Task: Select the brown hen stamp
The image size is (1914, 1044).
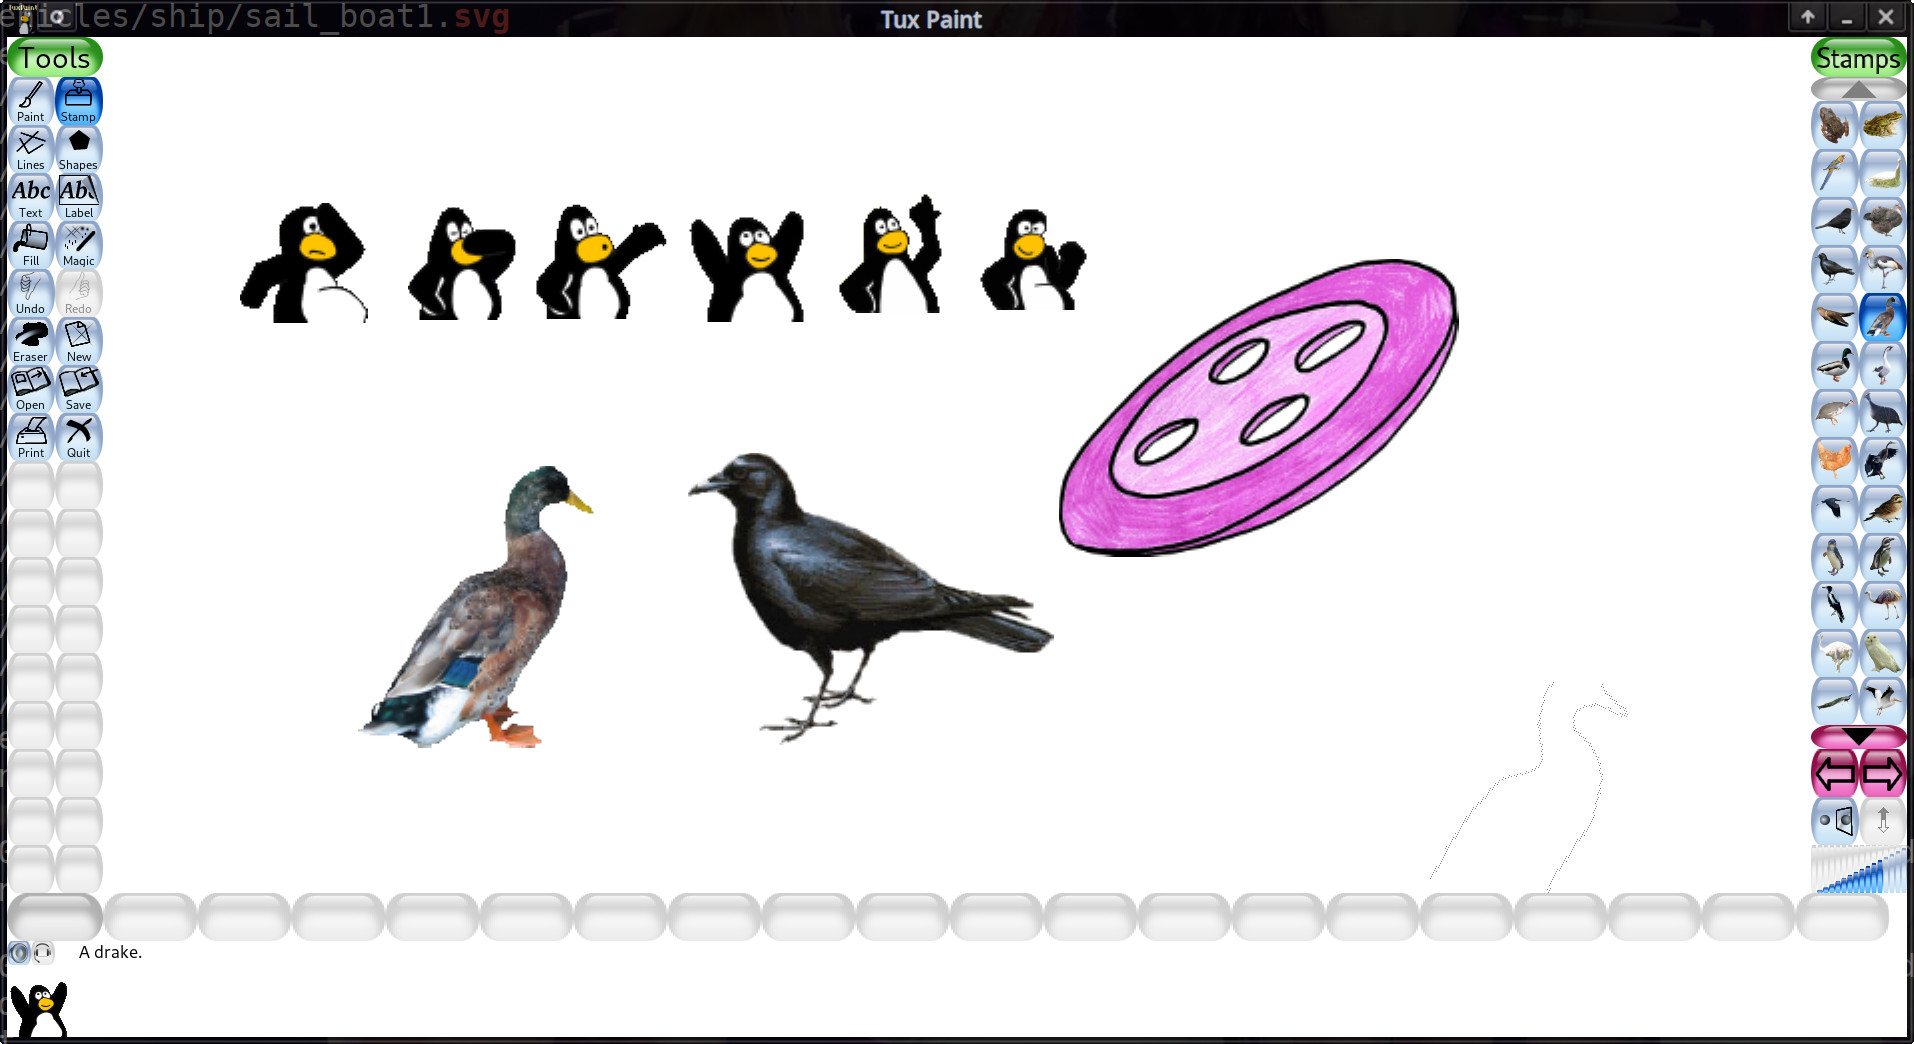Action: 1883,222
